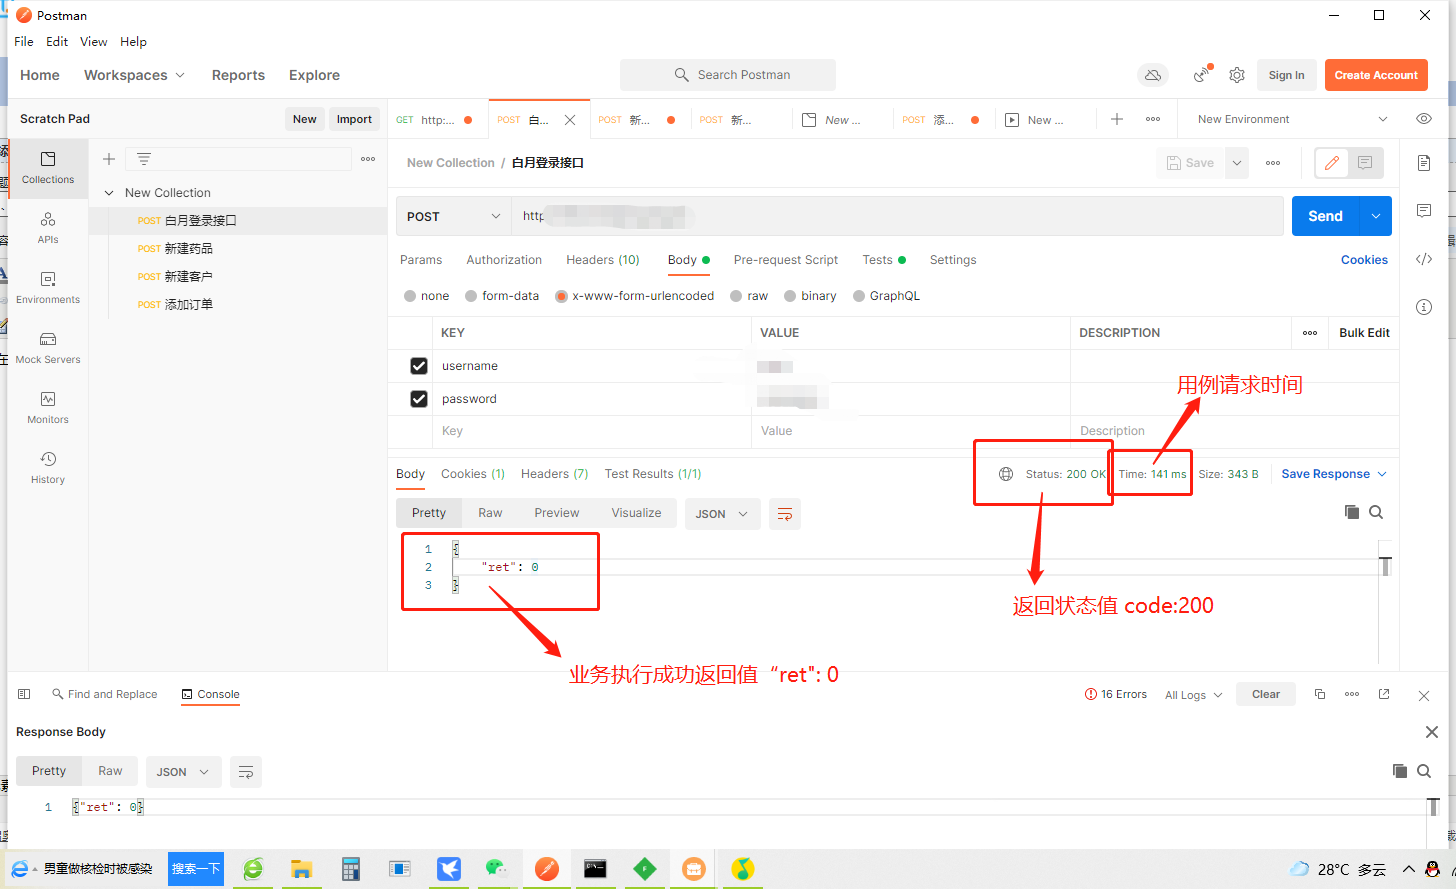The width and height of the screenshot is (1456, 889).
Task: Open the POST method dropdown
Action: pyautogui.click(x=454, y=216)
